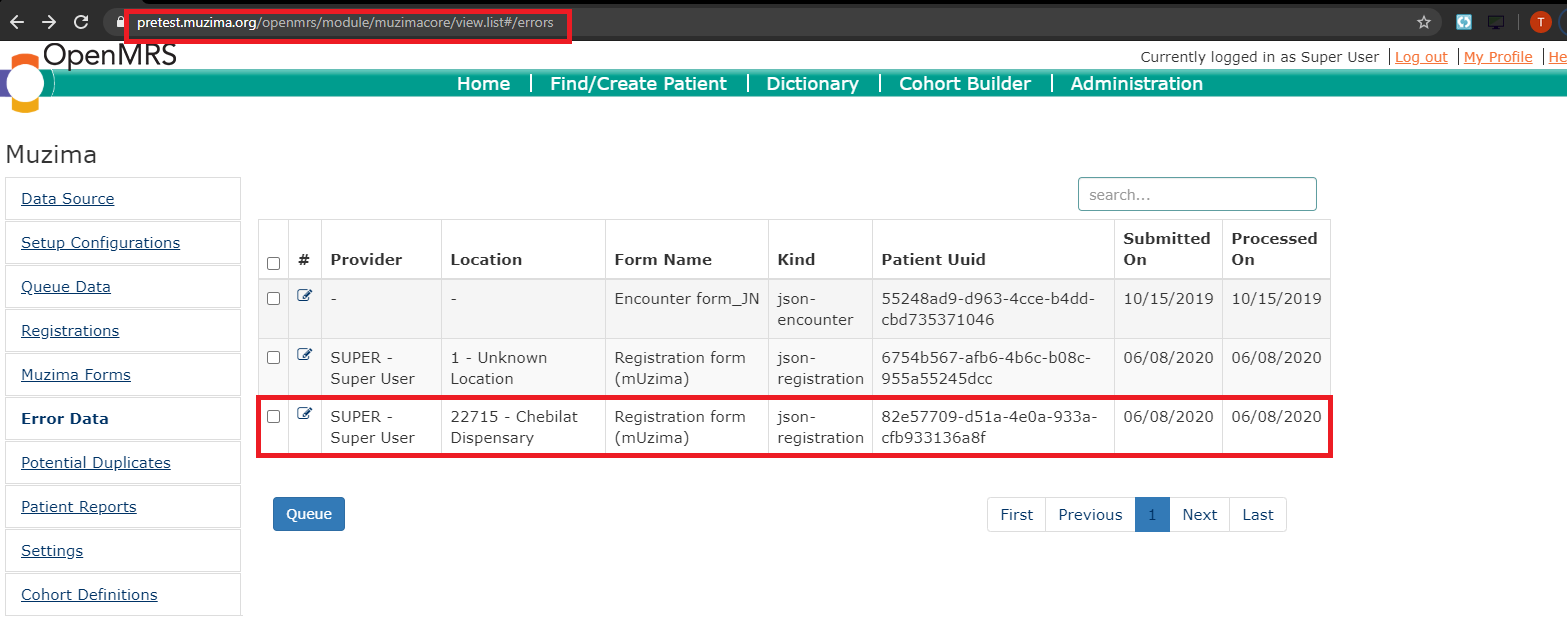Click the uuid starting with 82e57709
Screen dimensions: 1567x636
pos(989,427)
